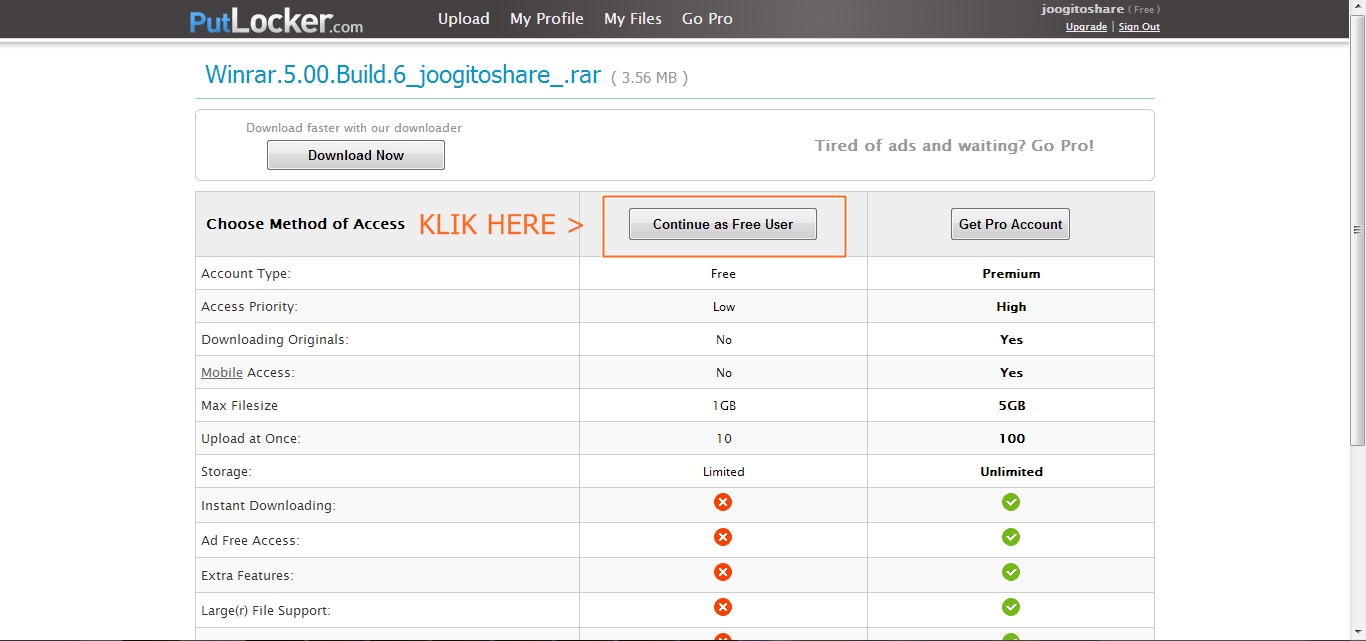
Task: Click green check icon in Instant Downloading row
Action: (1011, 502)
